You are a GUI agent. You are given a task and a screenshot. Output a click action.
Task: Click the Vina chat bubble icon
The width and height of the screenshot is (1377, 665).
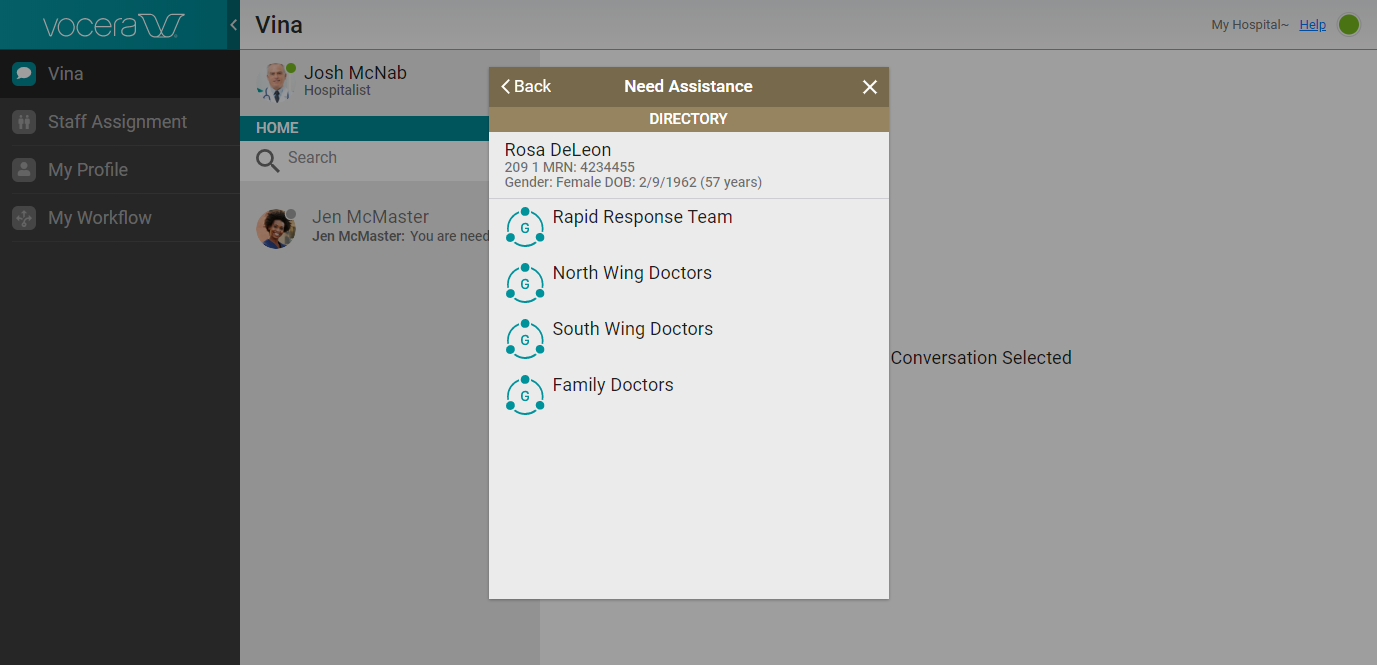24,74
